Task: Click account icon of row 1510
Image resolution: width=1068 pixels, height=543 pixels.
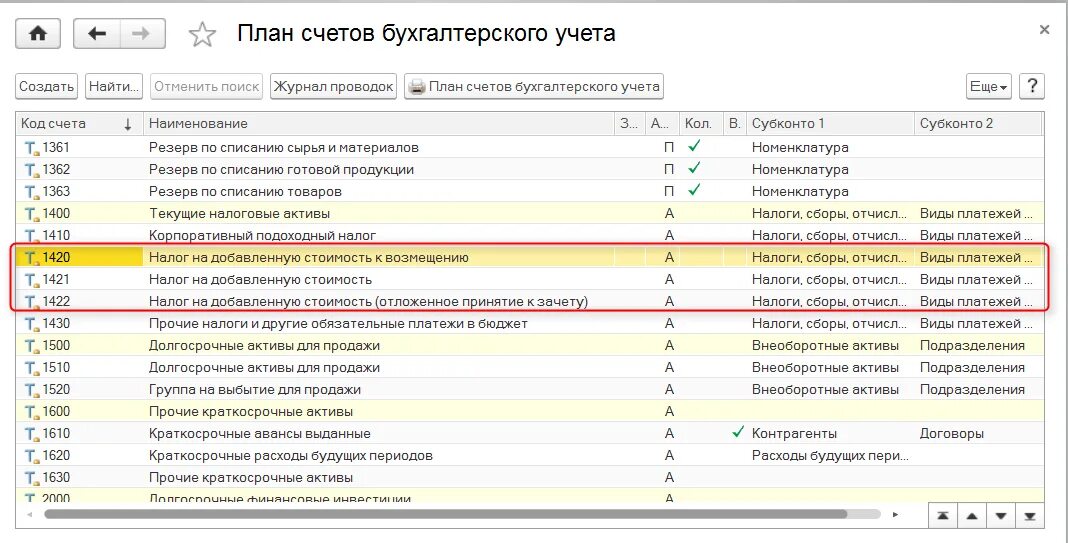Action: tap(31, 367)
